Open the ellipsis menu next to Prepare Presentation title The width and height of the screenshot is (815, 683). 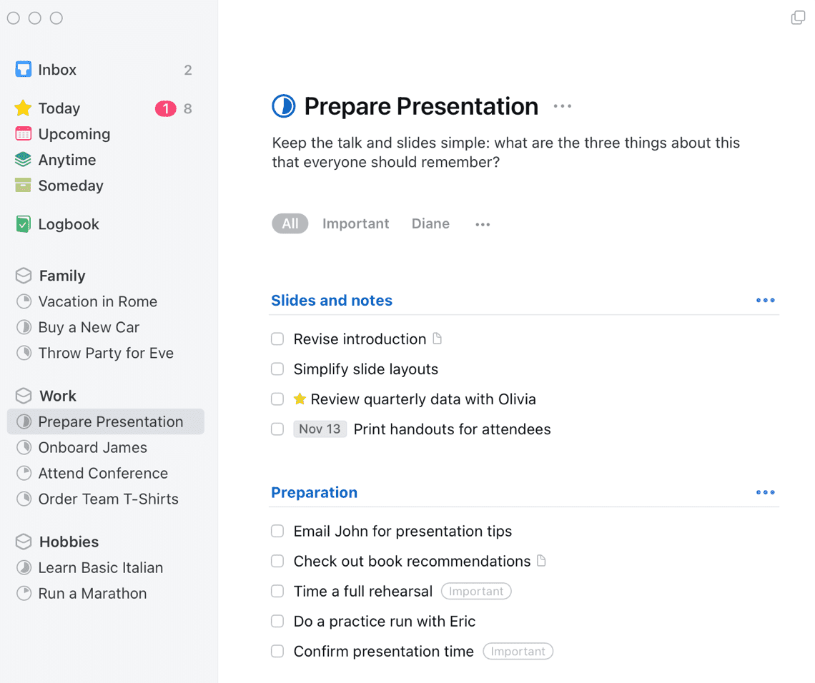562,106
